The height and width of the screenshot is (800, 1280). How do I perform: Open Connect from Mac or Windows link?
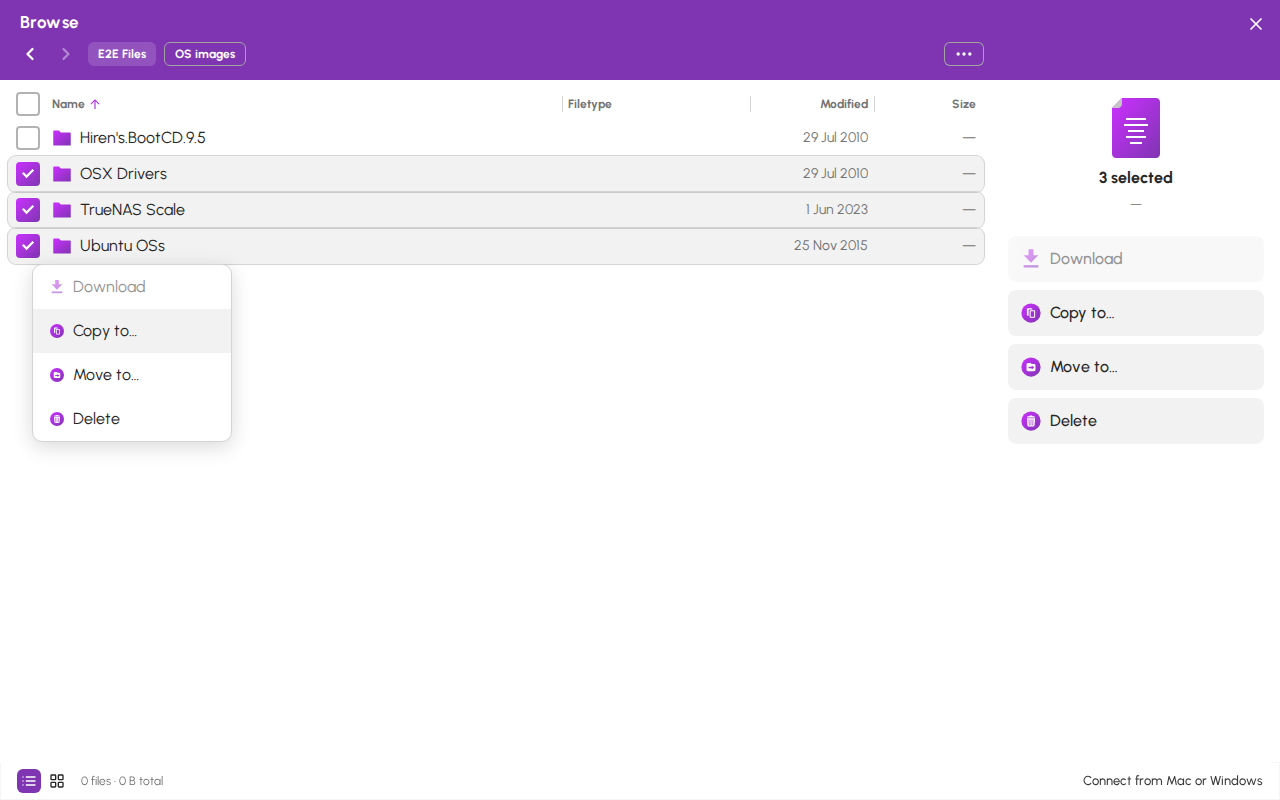point(1173,781)
